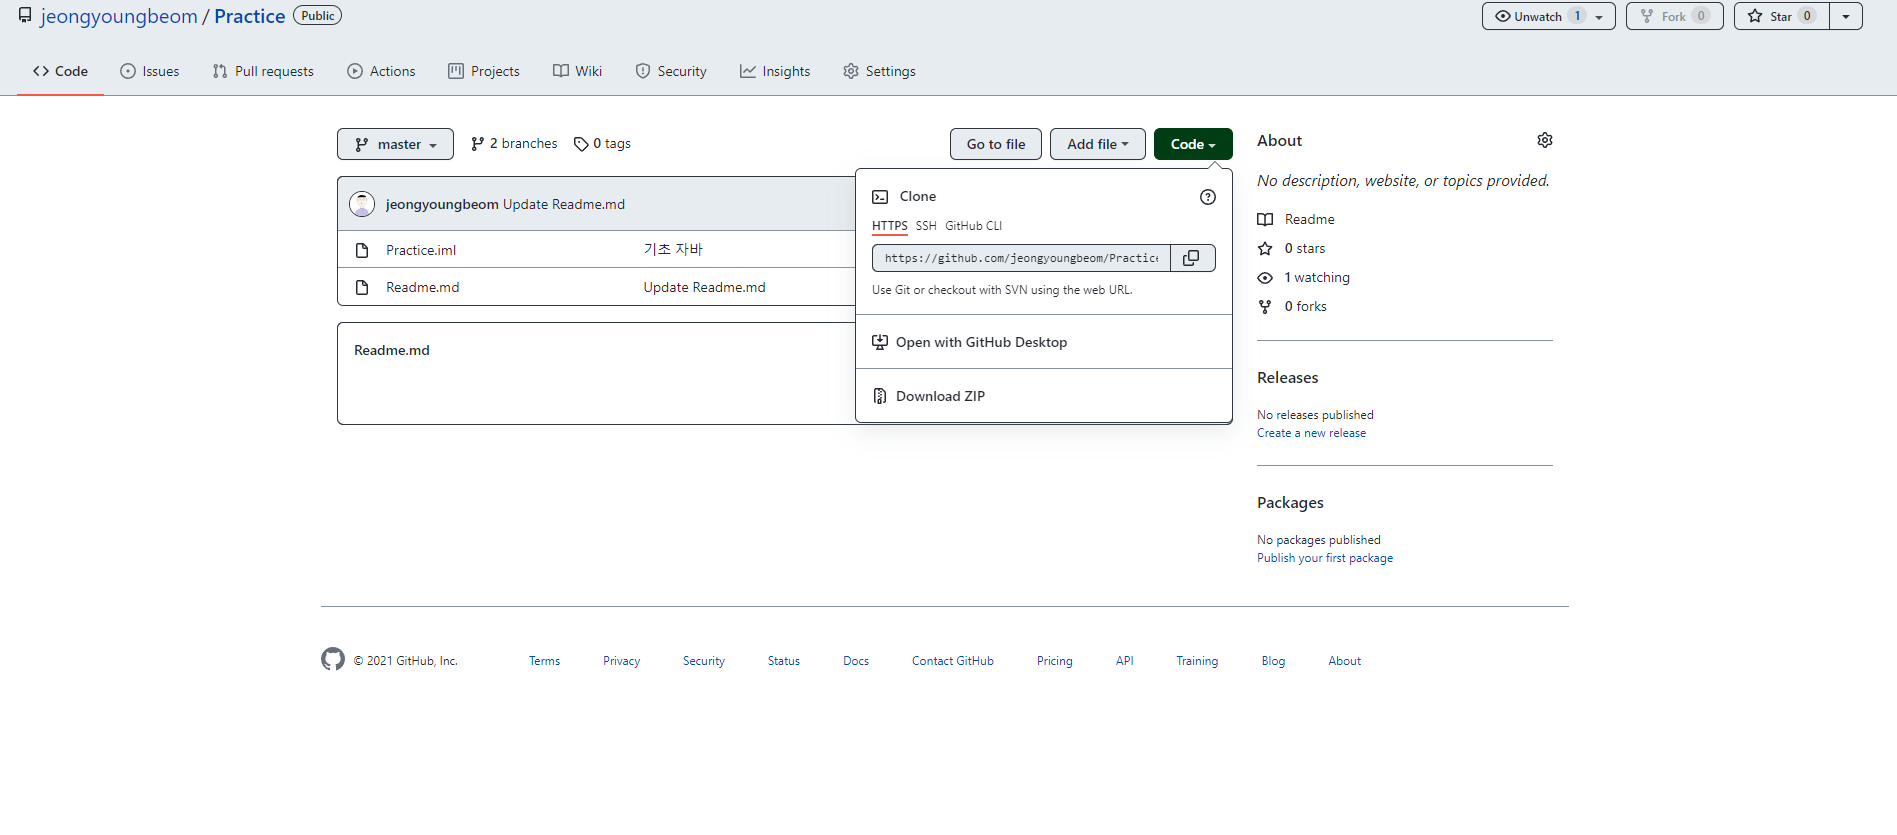The height and width of the screenshot is (835, 1897).
Task: Open the repository Security tab
Action: coord(671,71)
